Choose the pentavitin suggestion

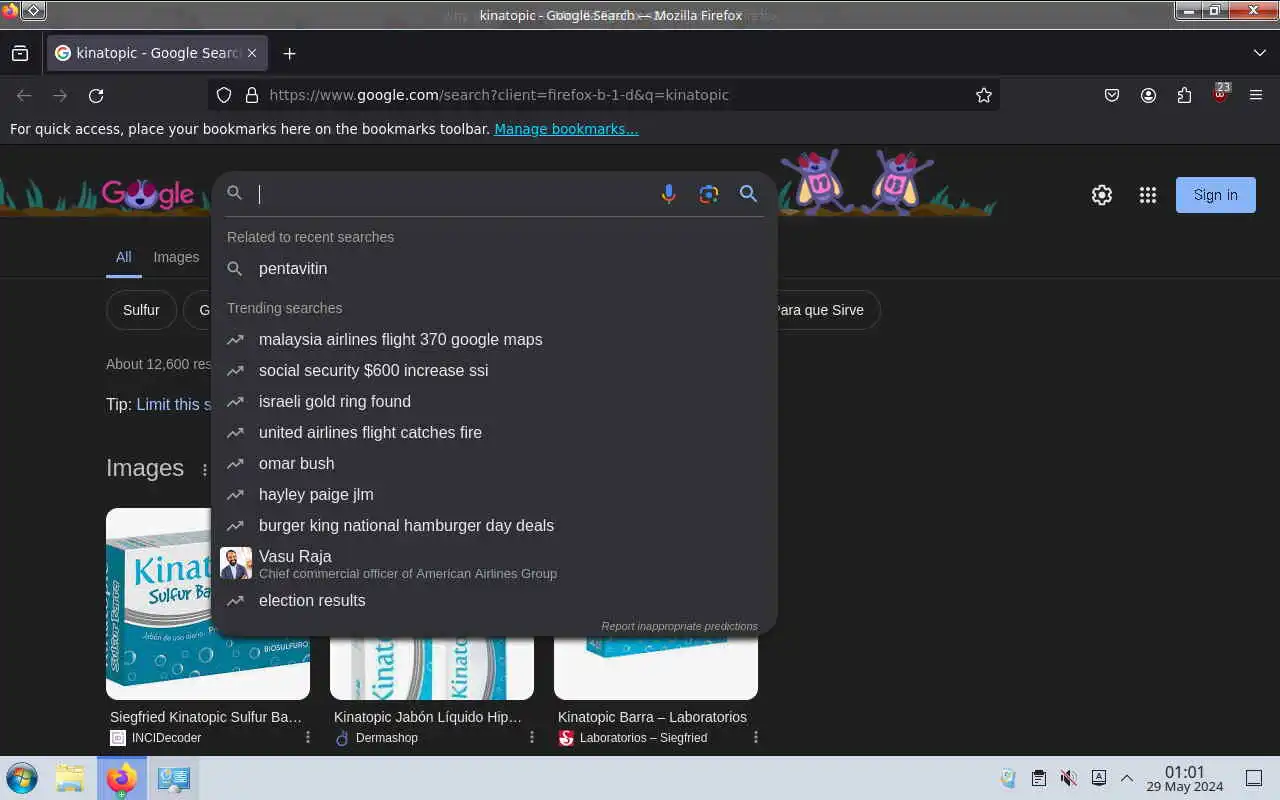[495, 268]
